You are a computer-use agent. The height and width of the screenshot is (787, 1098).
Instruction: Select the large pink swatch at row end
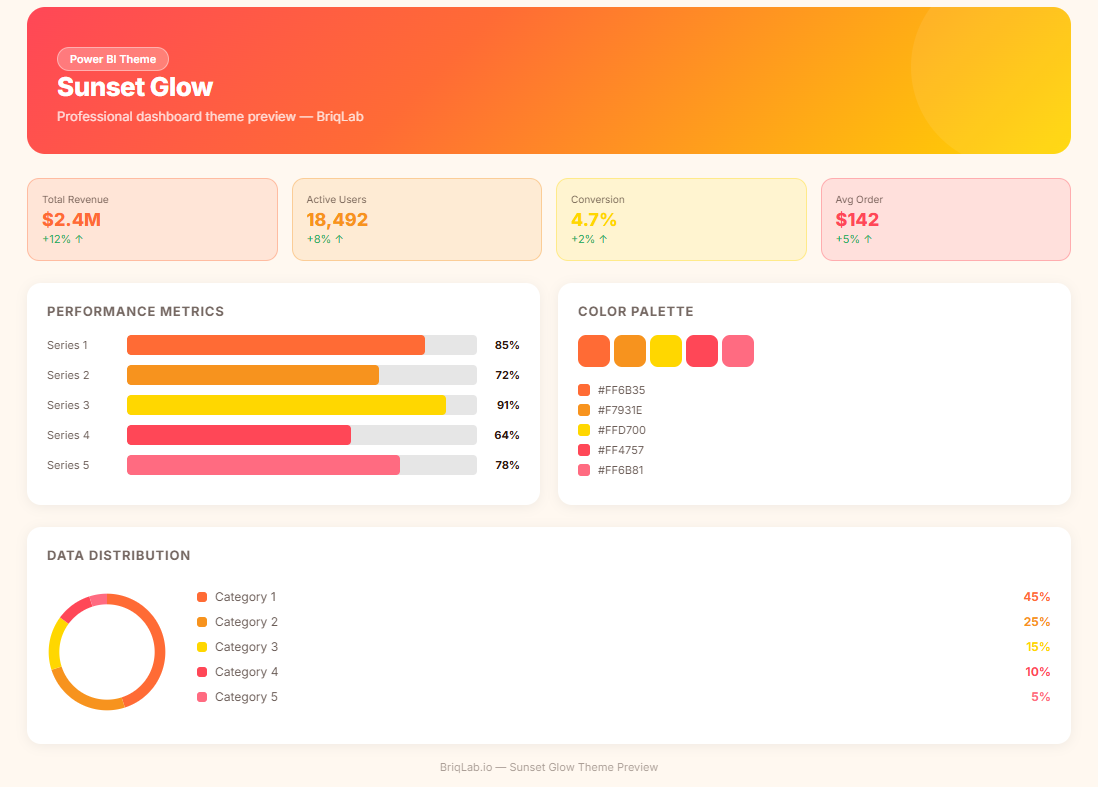coord(738,351)
